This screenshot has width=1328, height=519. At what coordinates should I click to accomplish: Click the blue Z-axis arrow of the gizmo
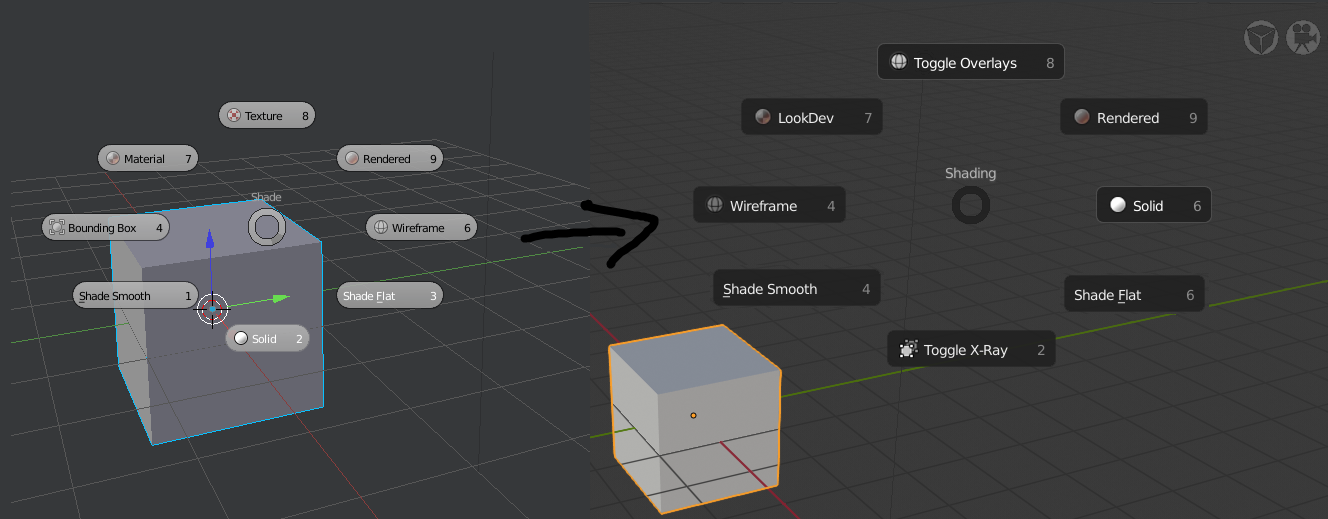pyautogui.click(x=209, y=240)
